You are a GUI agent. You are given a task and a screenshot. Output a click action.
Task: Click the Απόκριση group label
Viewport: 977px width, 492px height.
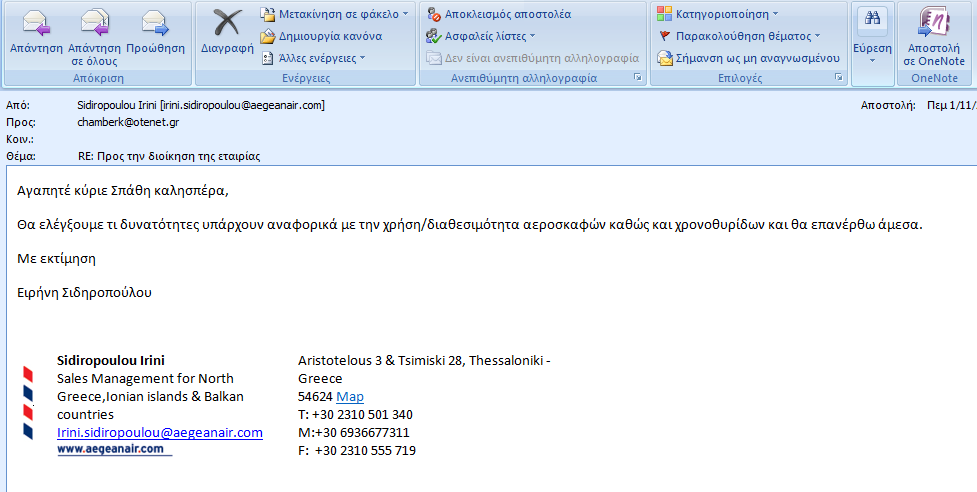point(98,78)
